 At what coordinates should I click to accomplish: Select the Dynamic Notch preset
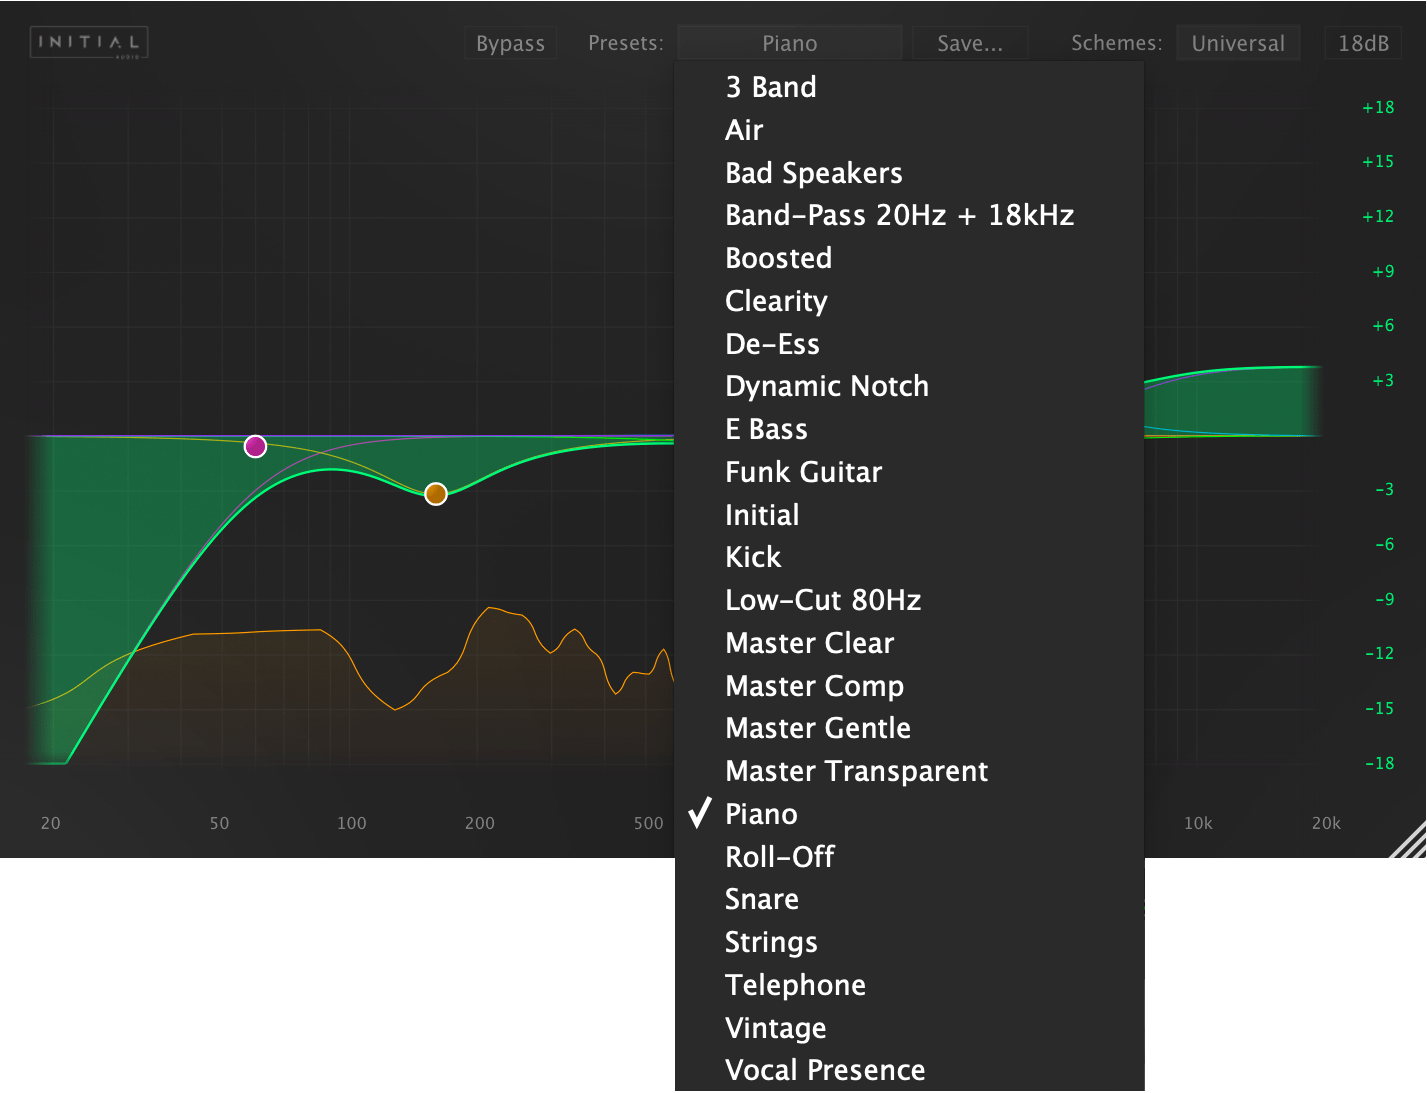coord(826,386)
